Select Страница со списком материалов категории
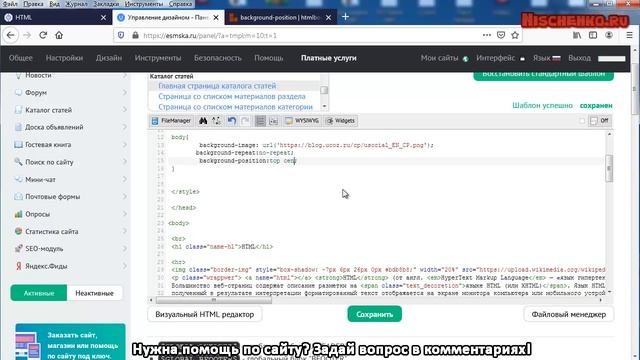Viewport: 640px width, 360px height. click(236, 107)
